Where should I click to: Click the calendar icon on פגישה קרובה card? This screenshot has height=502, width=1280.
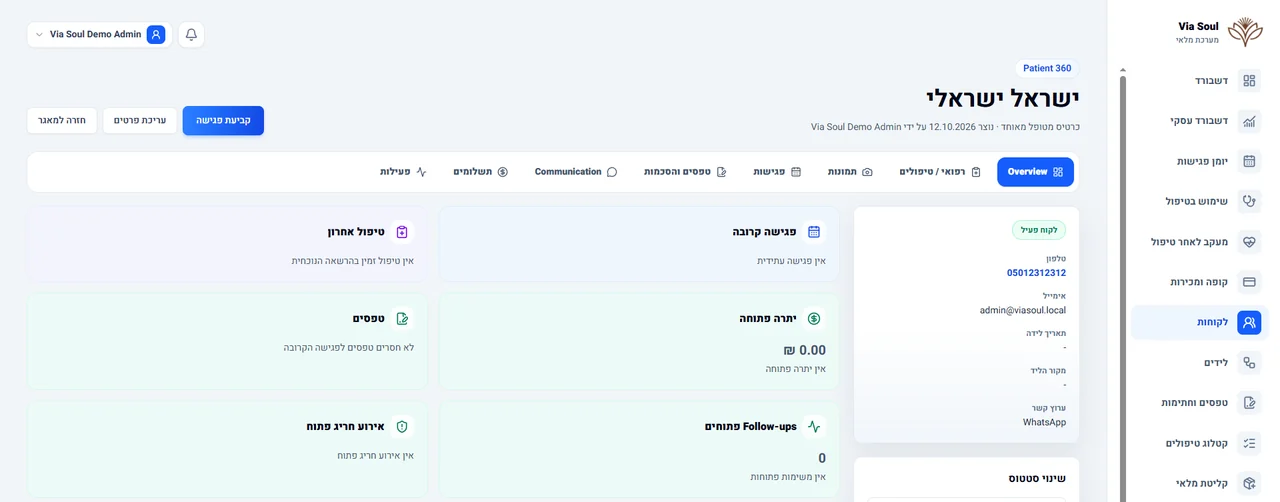(x=814, y=232)
